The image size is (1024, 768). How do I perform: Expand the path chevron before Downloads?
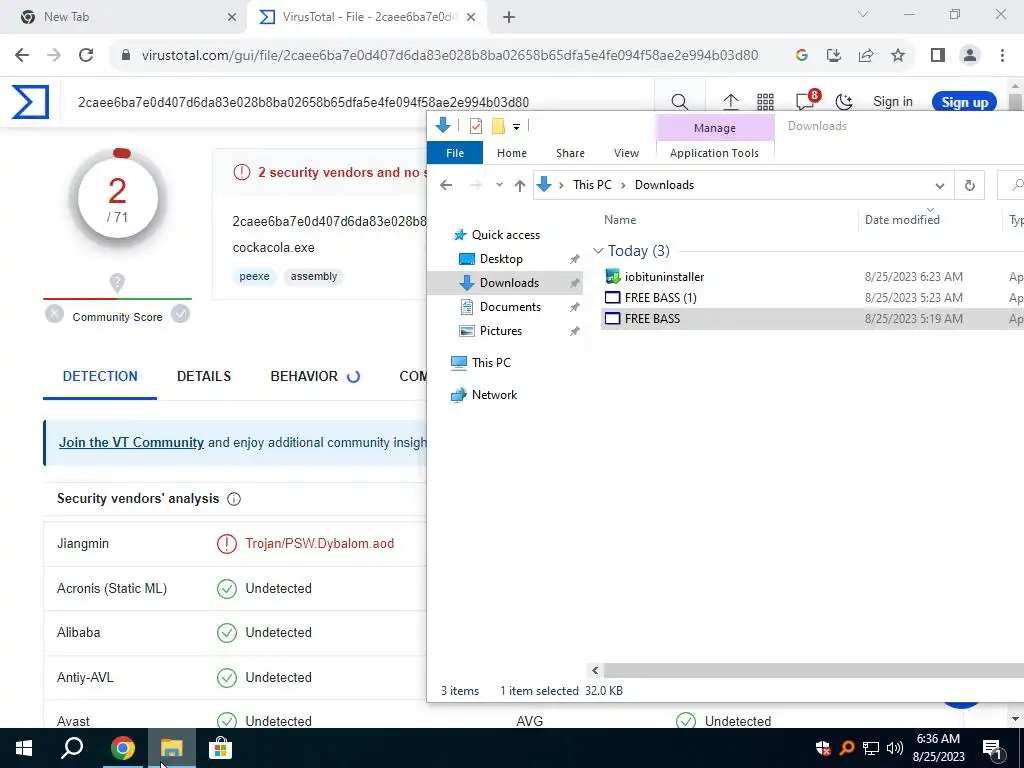623,185
